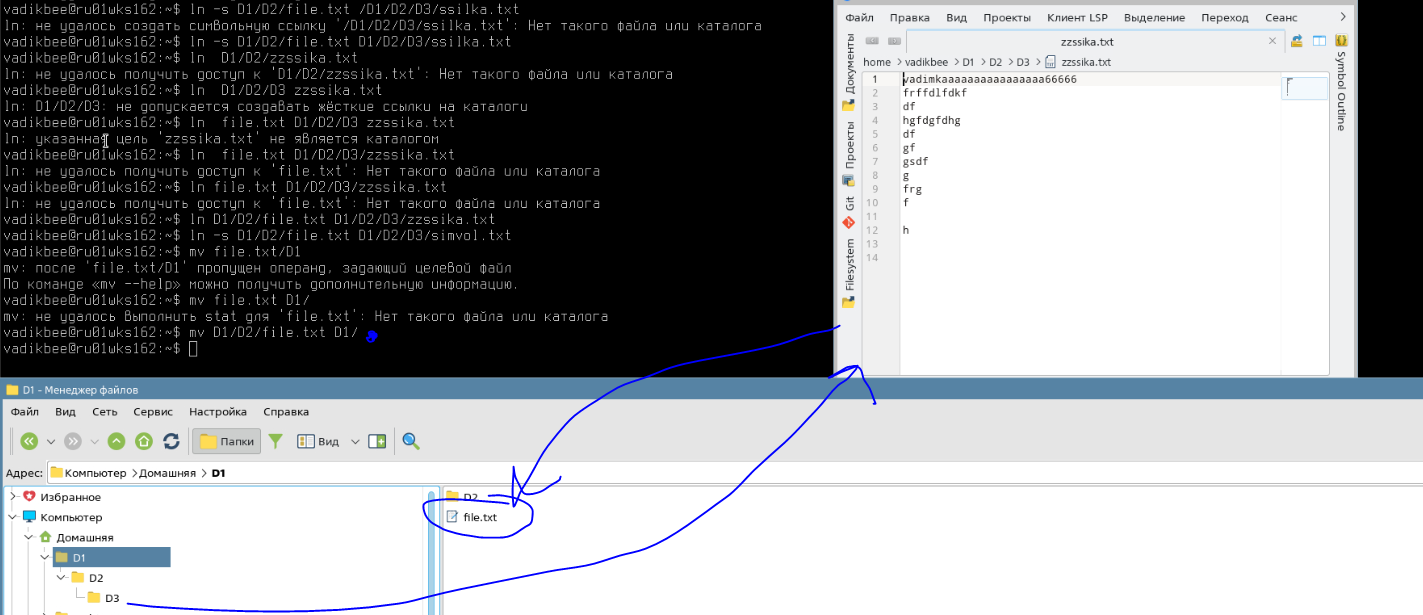
Task: Go up one folder level
Action: [116, 441]
